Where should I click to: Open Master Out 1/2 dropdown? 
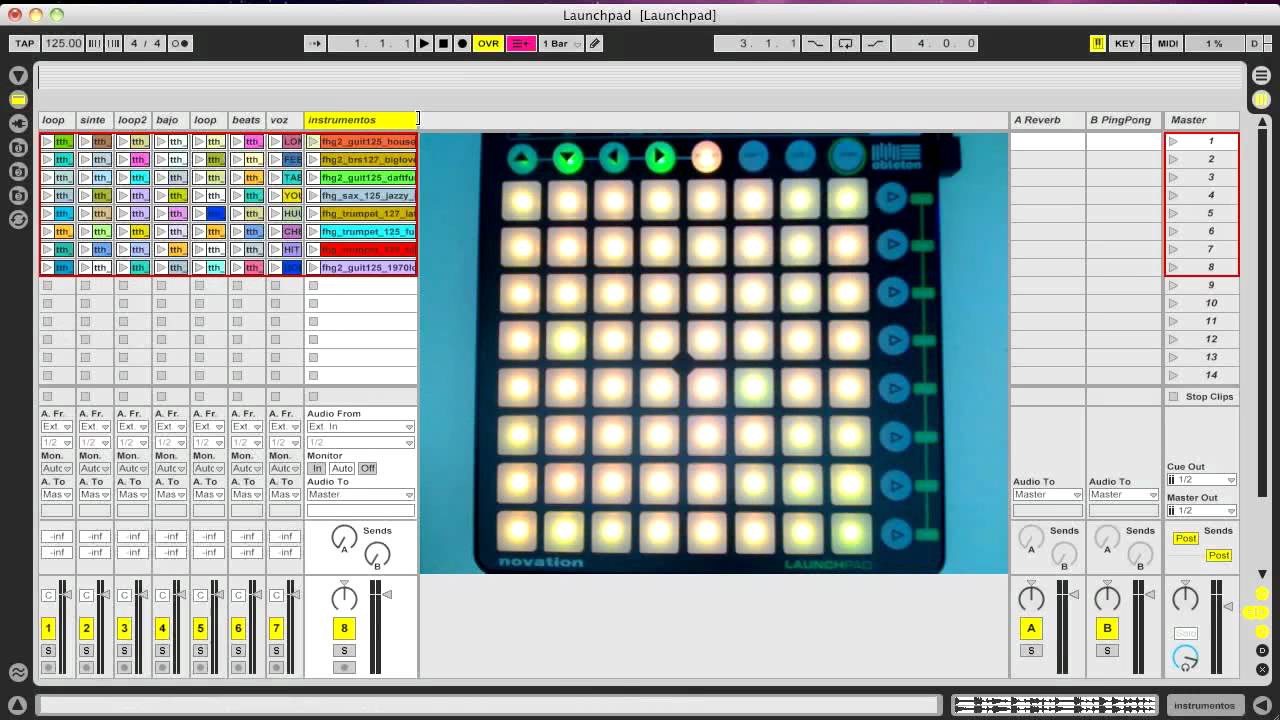tap(1202, 511)
